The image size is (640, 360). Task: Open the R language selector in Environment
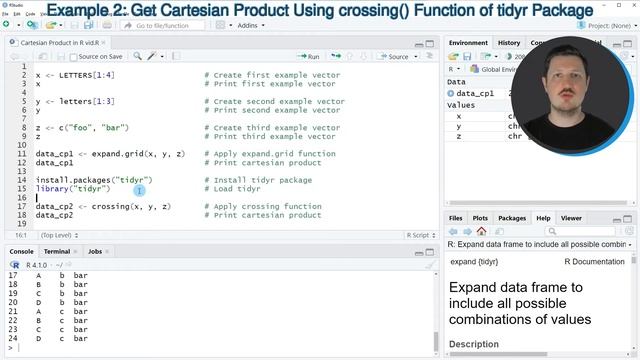tap(454, 69)
